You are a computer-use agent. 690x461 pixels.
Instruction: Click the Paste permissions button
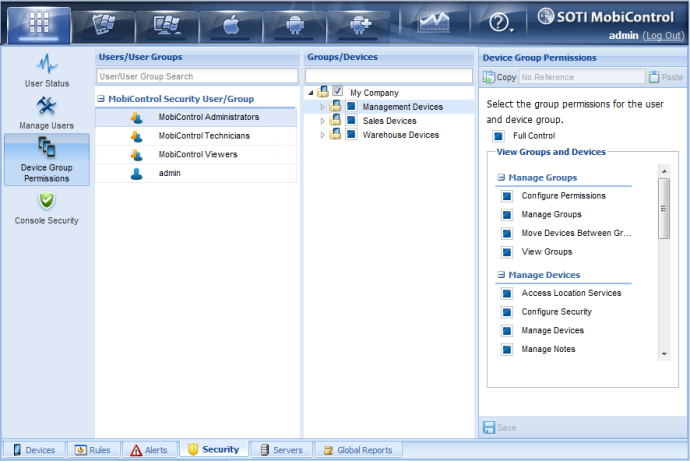(666, 77)
